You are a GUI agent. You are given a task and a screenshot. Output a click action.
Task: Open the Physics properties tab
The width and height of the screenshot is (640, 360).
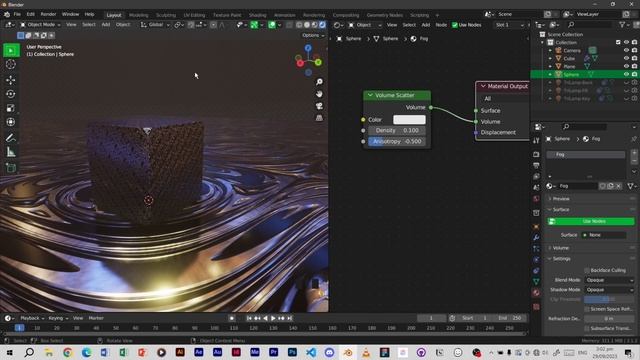tap(536, 260)
